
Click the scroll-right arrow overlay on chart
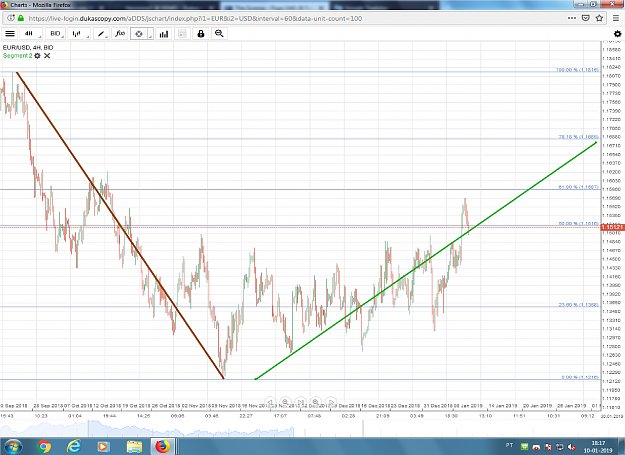click(x=331, y=402)
